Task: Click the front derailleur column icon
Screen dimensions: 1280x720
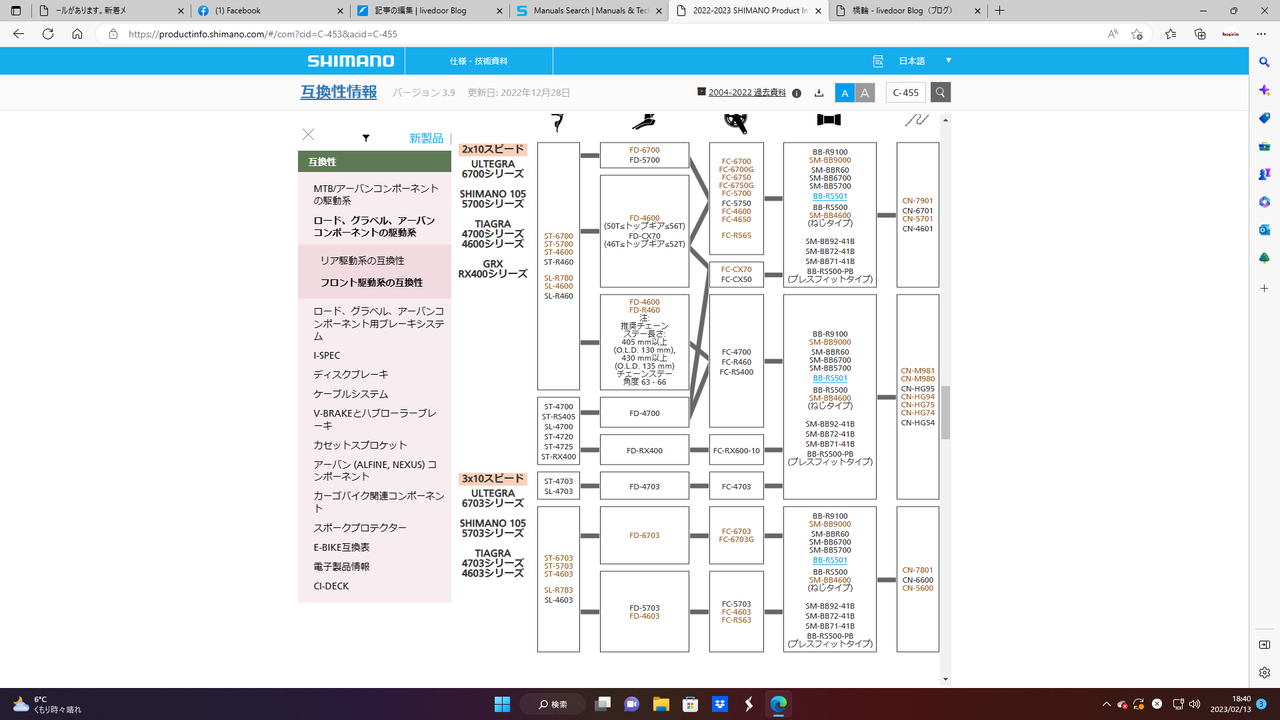Action: click(x=644, y=122)
